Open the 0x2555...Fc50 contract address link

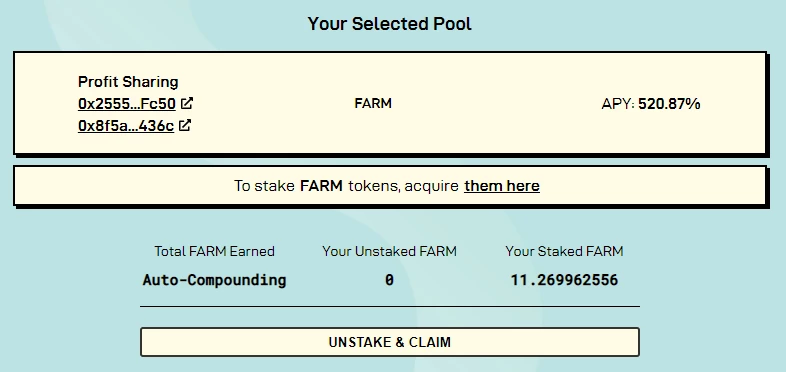coord(127,104)
